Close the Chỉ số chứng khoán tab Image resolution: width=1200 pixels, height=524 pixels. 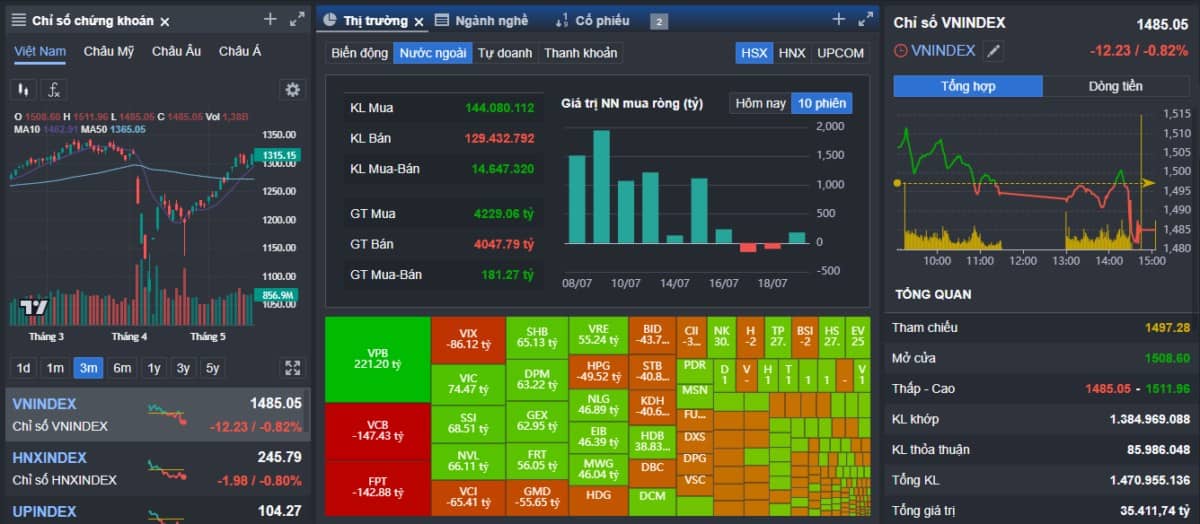tap(165, 21)
